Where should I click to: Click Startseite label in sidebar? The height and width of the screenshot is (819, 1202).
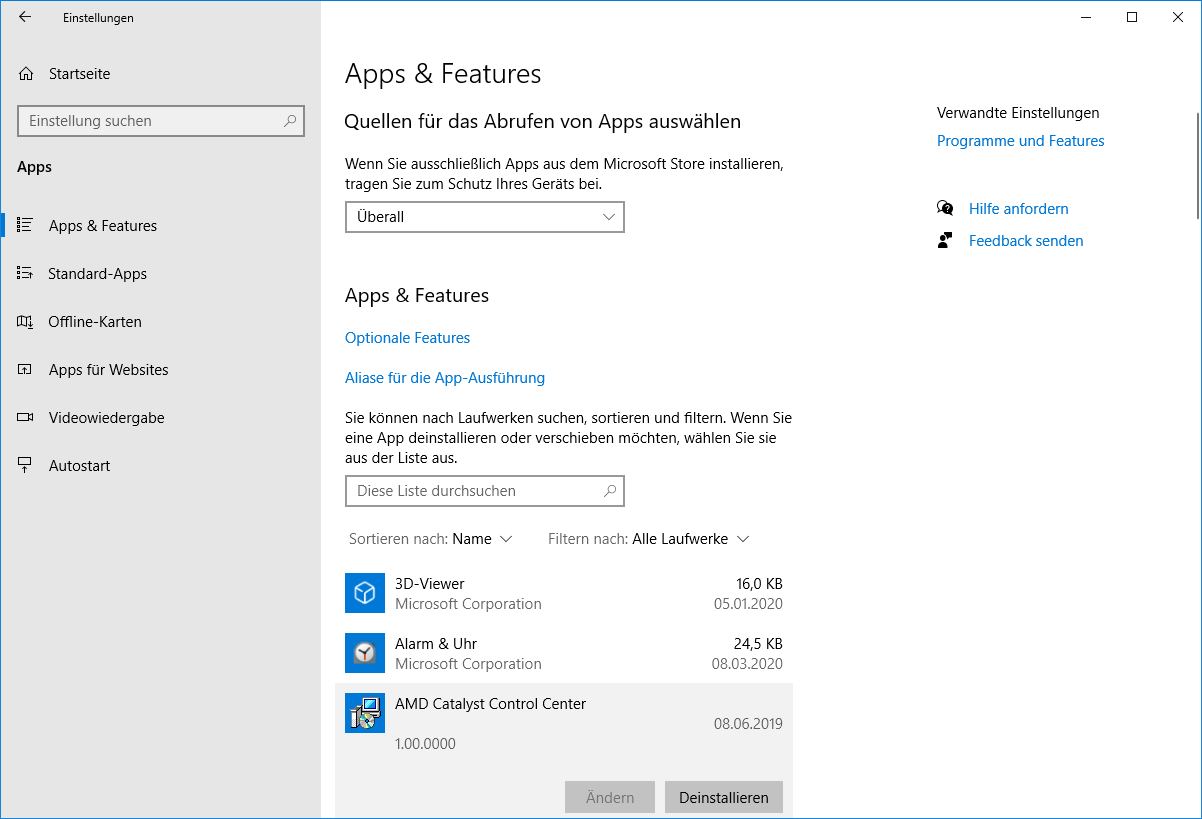(80, 74)
